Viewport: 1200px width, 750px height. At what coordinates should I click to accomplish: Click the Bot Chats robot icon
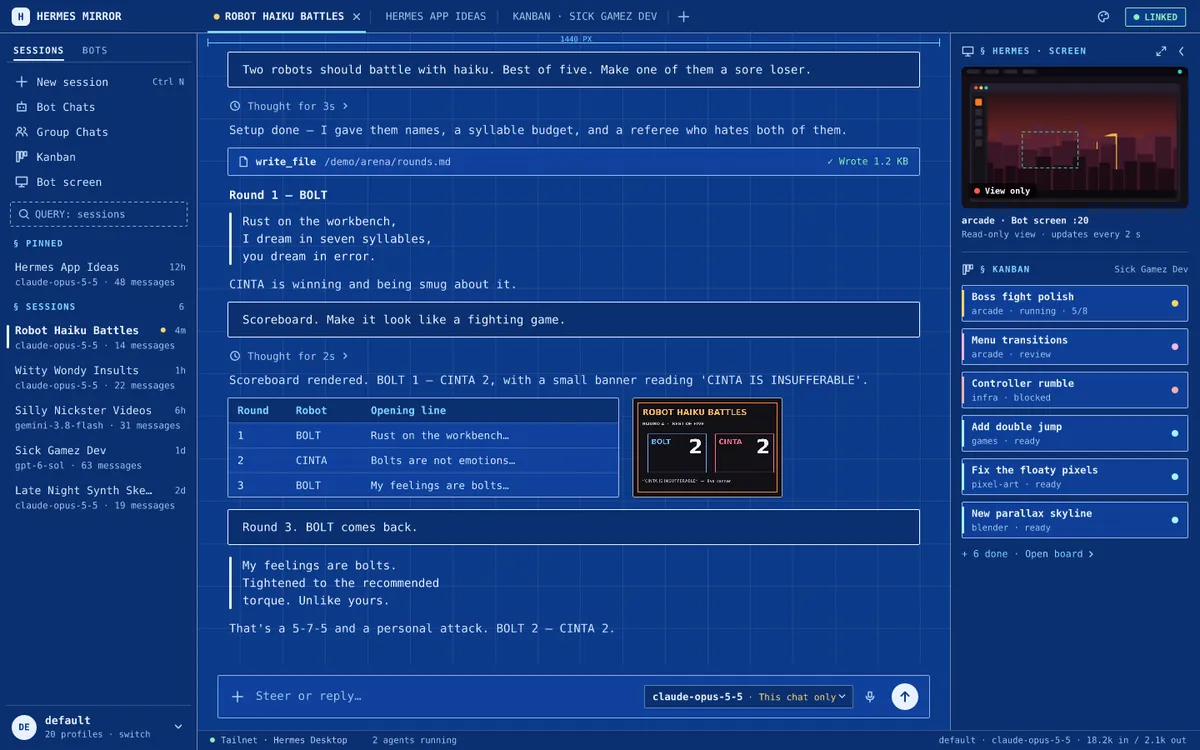click(x=22, y=107)
